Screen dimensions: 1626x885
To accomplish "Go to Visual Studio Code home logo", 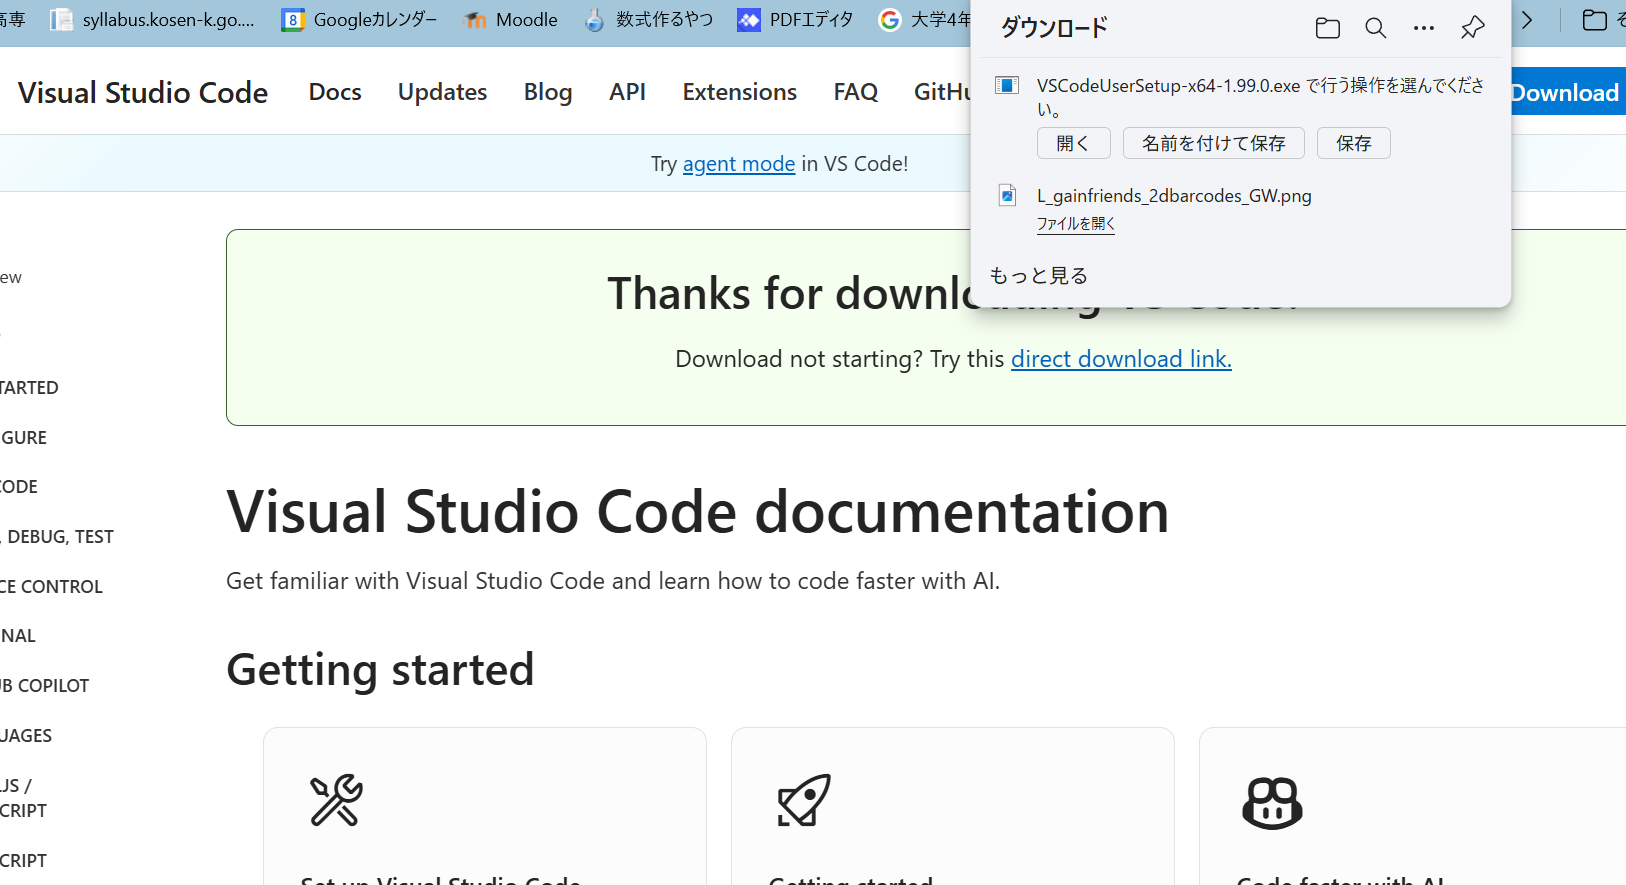I will coord(143,92).
